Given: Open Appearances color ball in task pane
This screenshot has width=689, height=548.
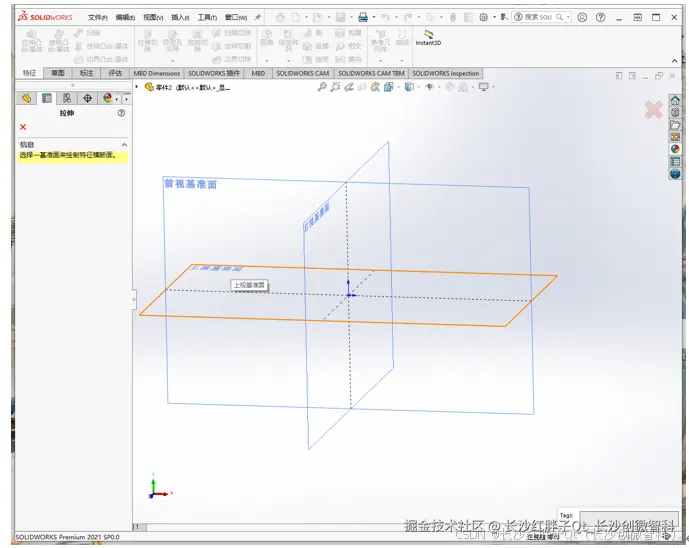Looking at the screenshot, I should point(675,149).
